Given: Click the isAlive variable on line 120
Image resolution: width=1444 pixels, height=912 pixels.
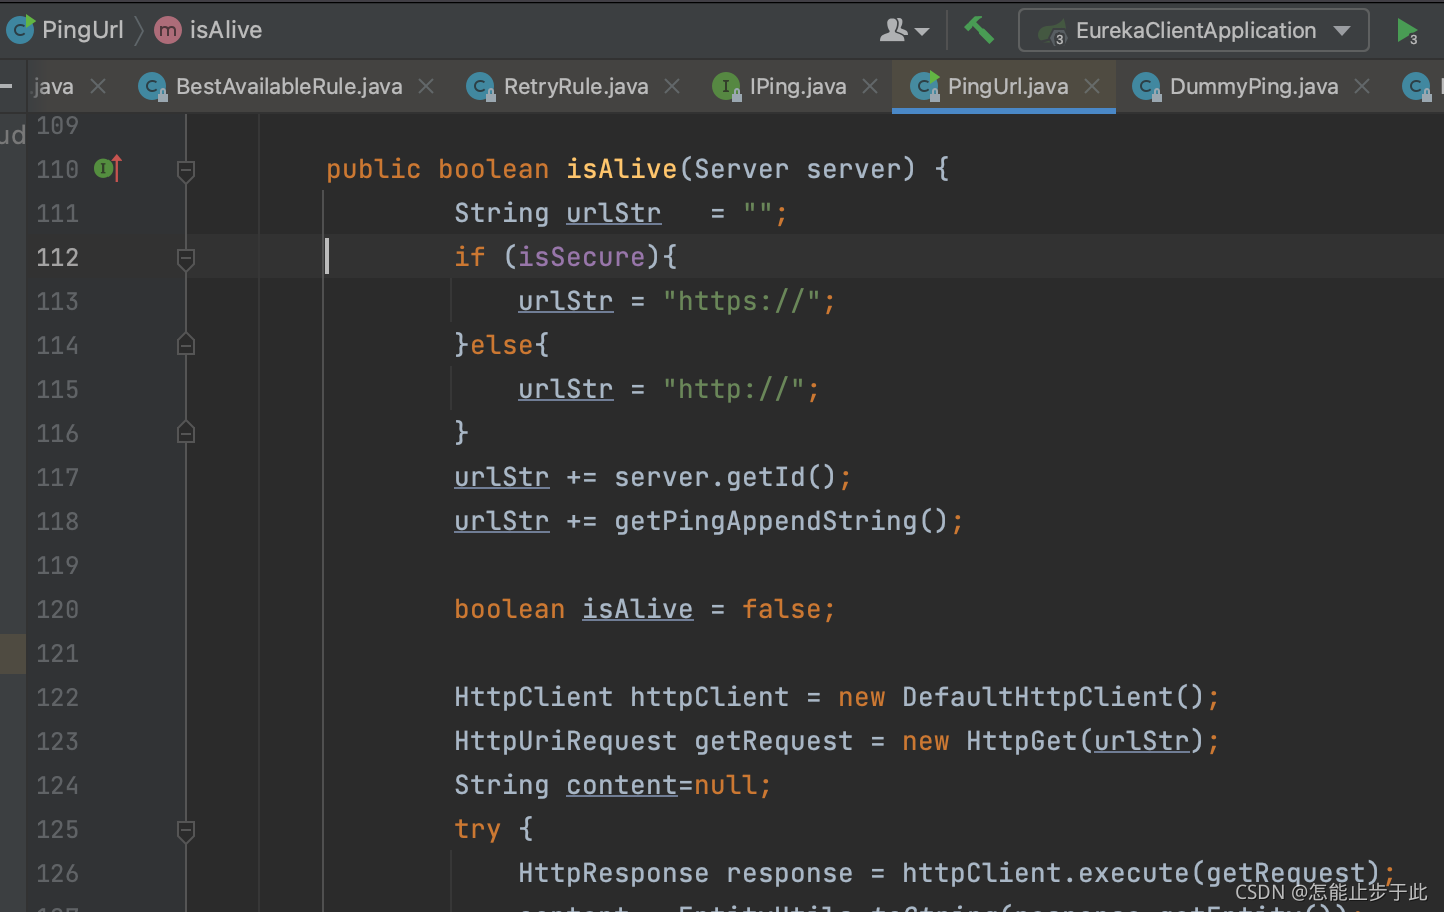Looking at the screenshot, I should tap(638, 609).
